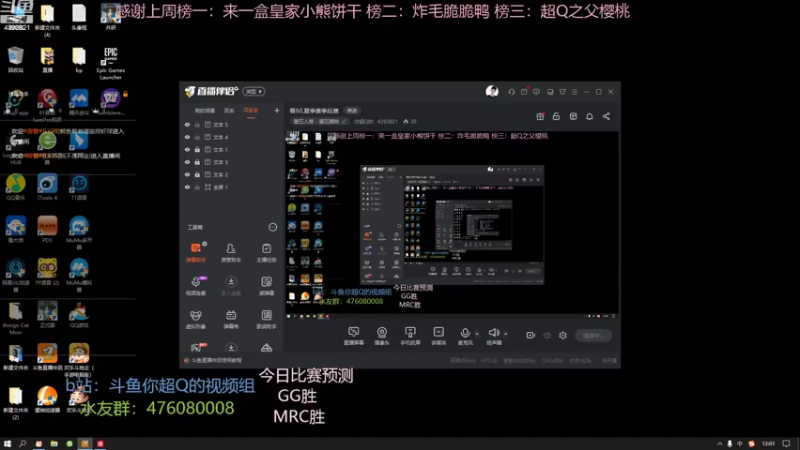800x450 pixels.
Task: Open the 歌词助手 tool icon
Action: [266, 319]
